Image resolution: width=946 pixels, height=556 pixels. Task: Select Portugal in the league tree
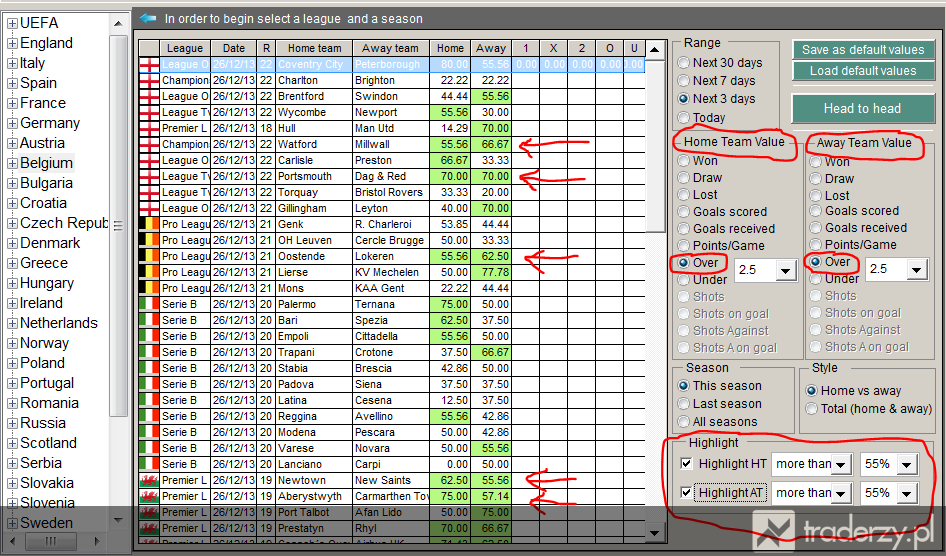pos(47,383)
